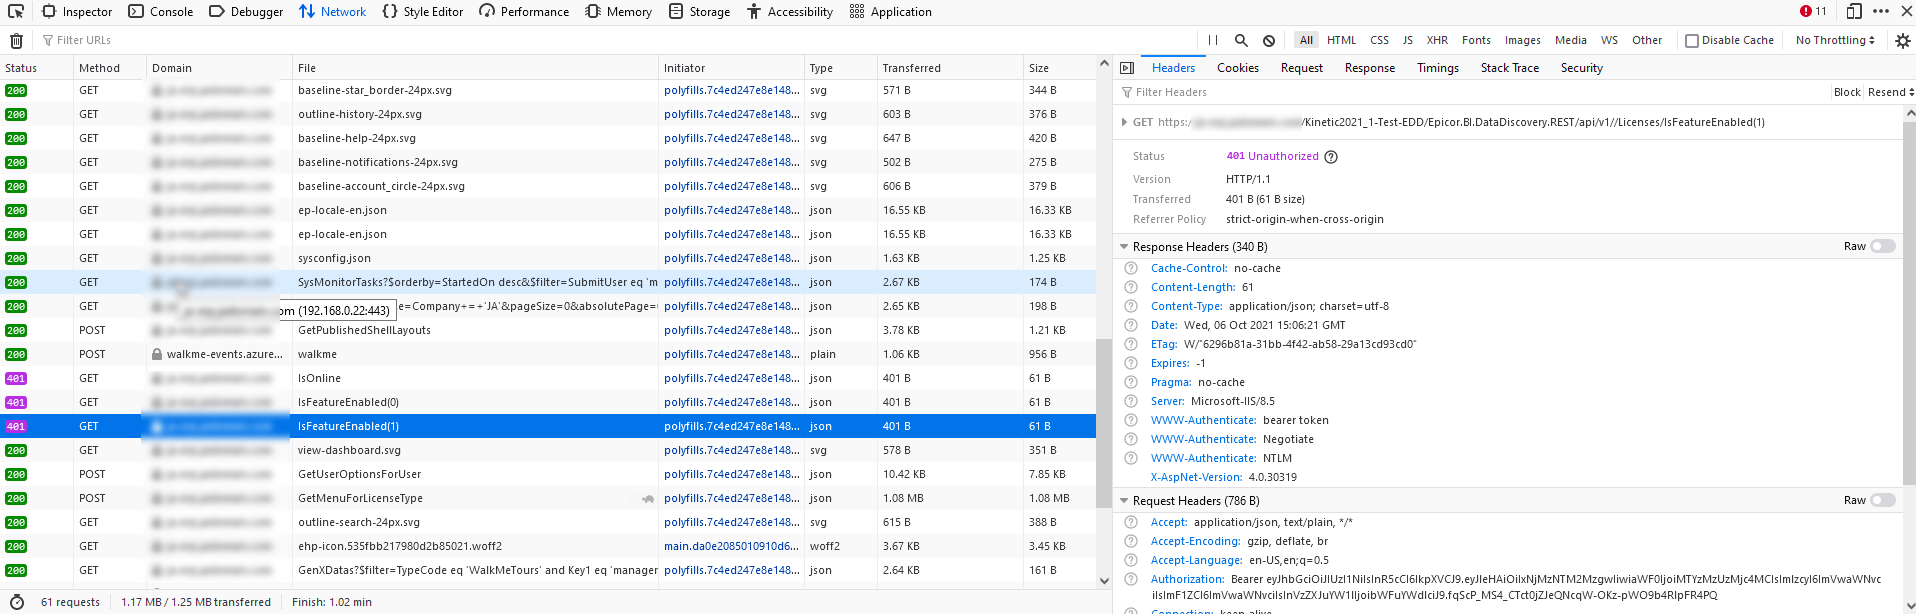
Task: Pause network log recording
Action: [1213, 41]
